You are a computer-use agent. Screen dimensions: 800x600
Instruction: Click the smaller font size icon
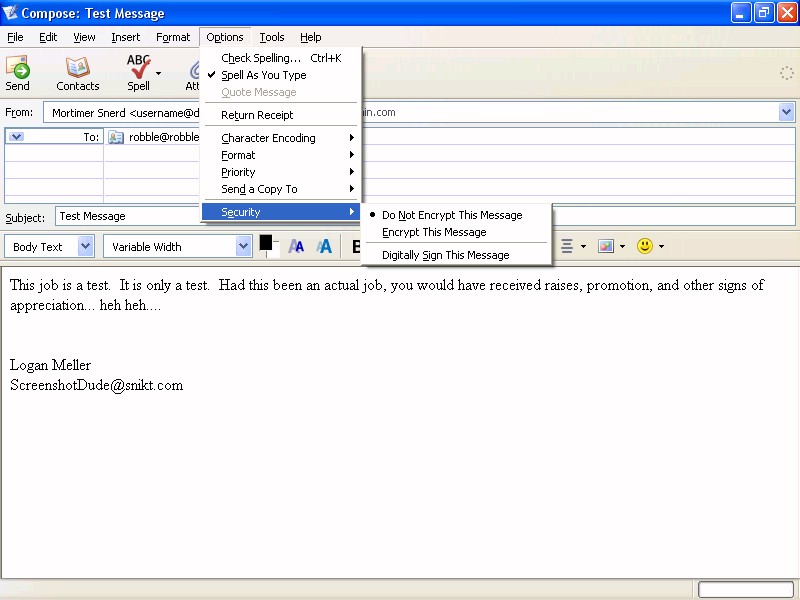tap(296, 247)
